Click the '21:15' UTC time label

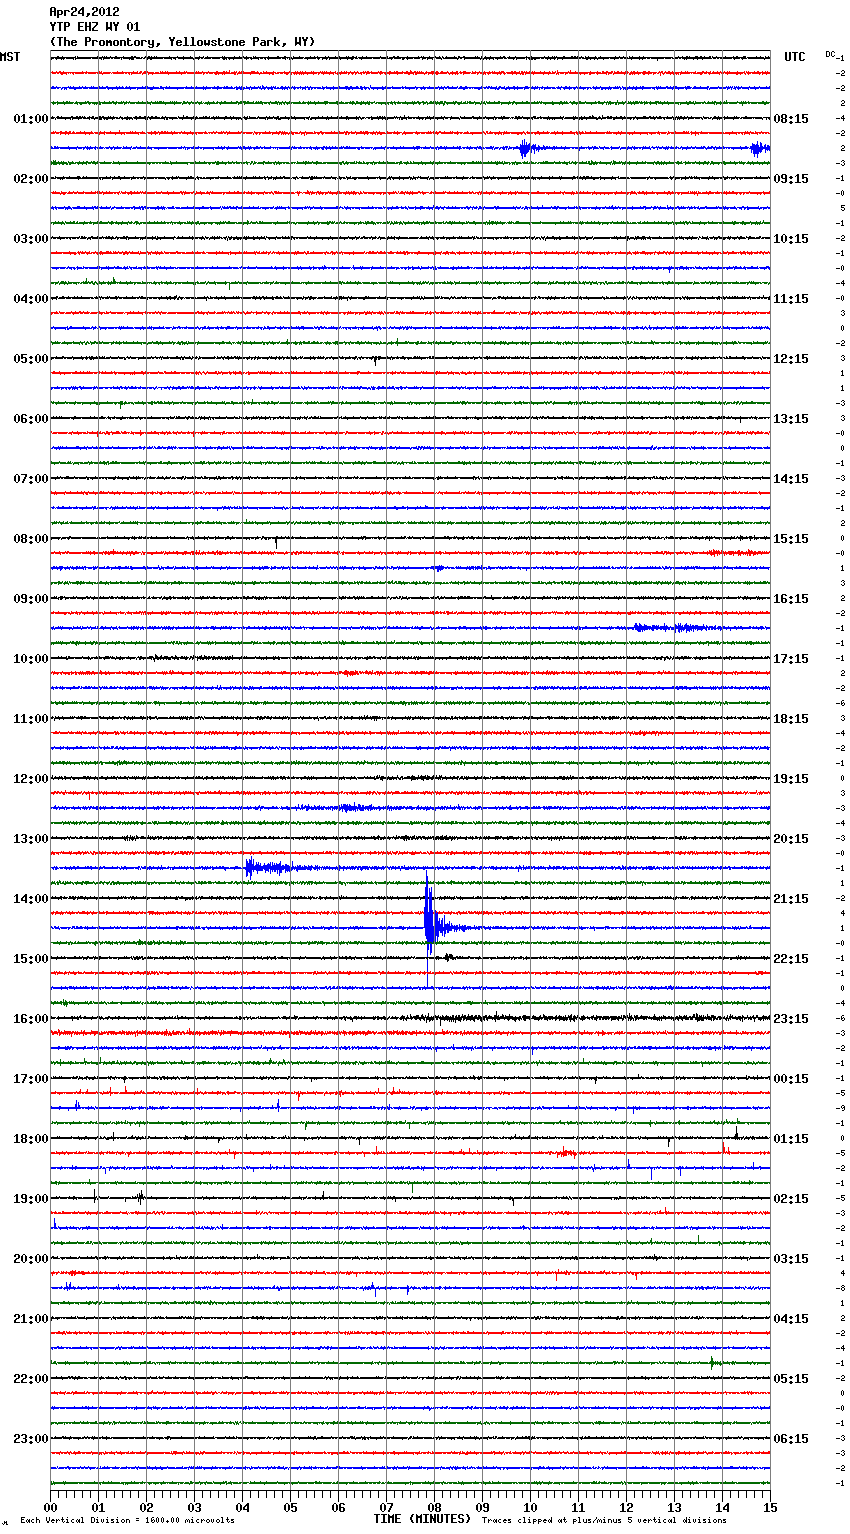(x=791, y=899)
